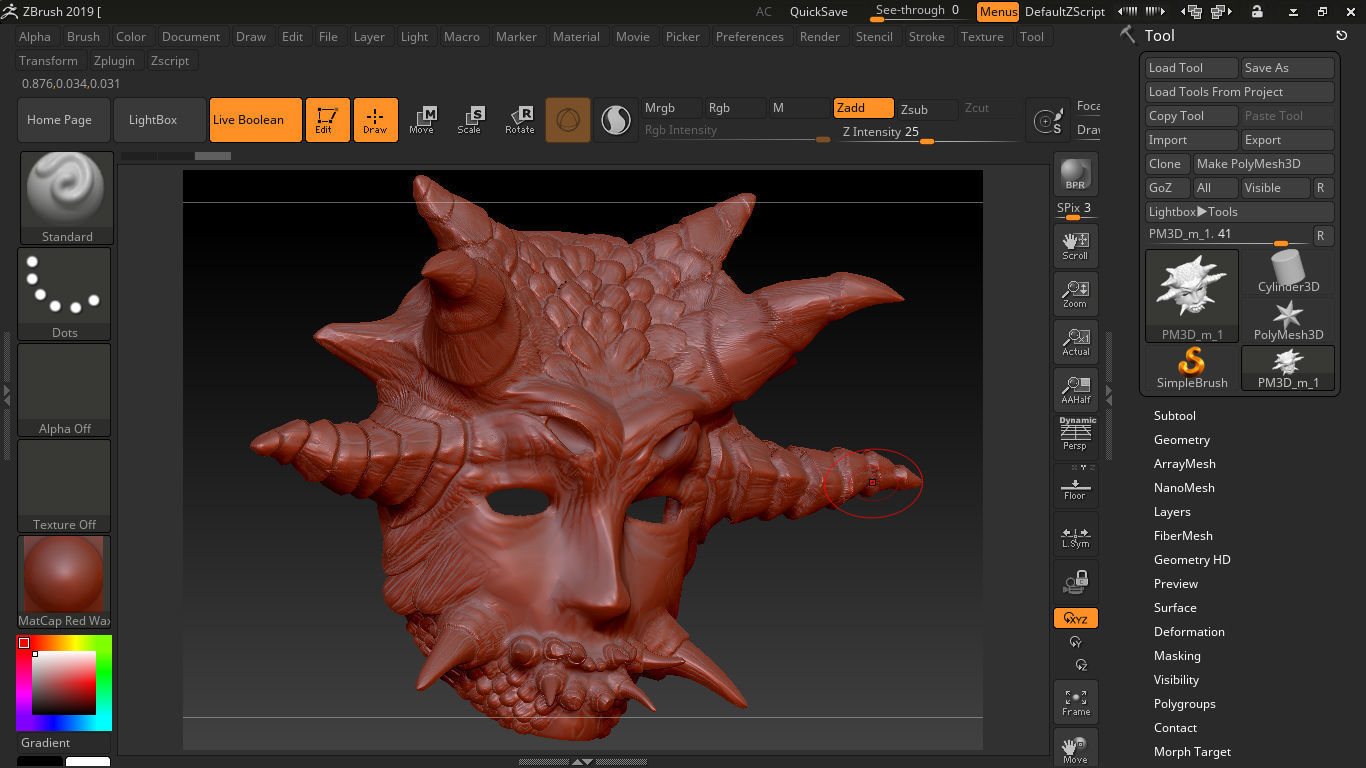Select Zadd sculpt mode
The height and width of the screenshot is (768, 1366).
864,108
